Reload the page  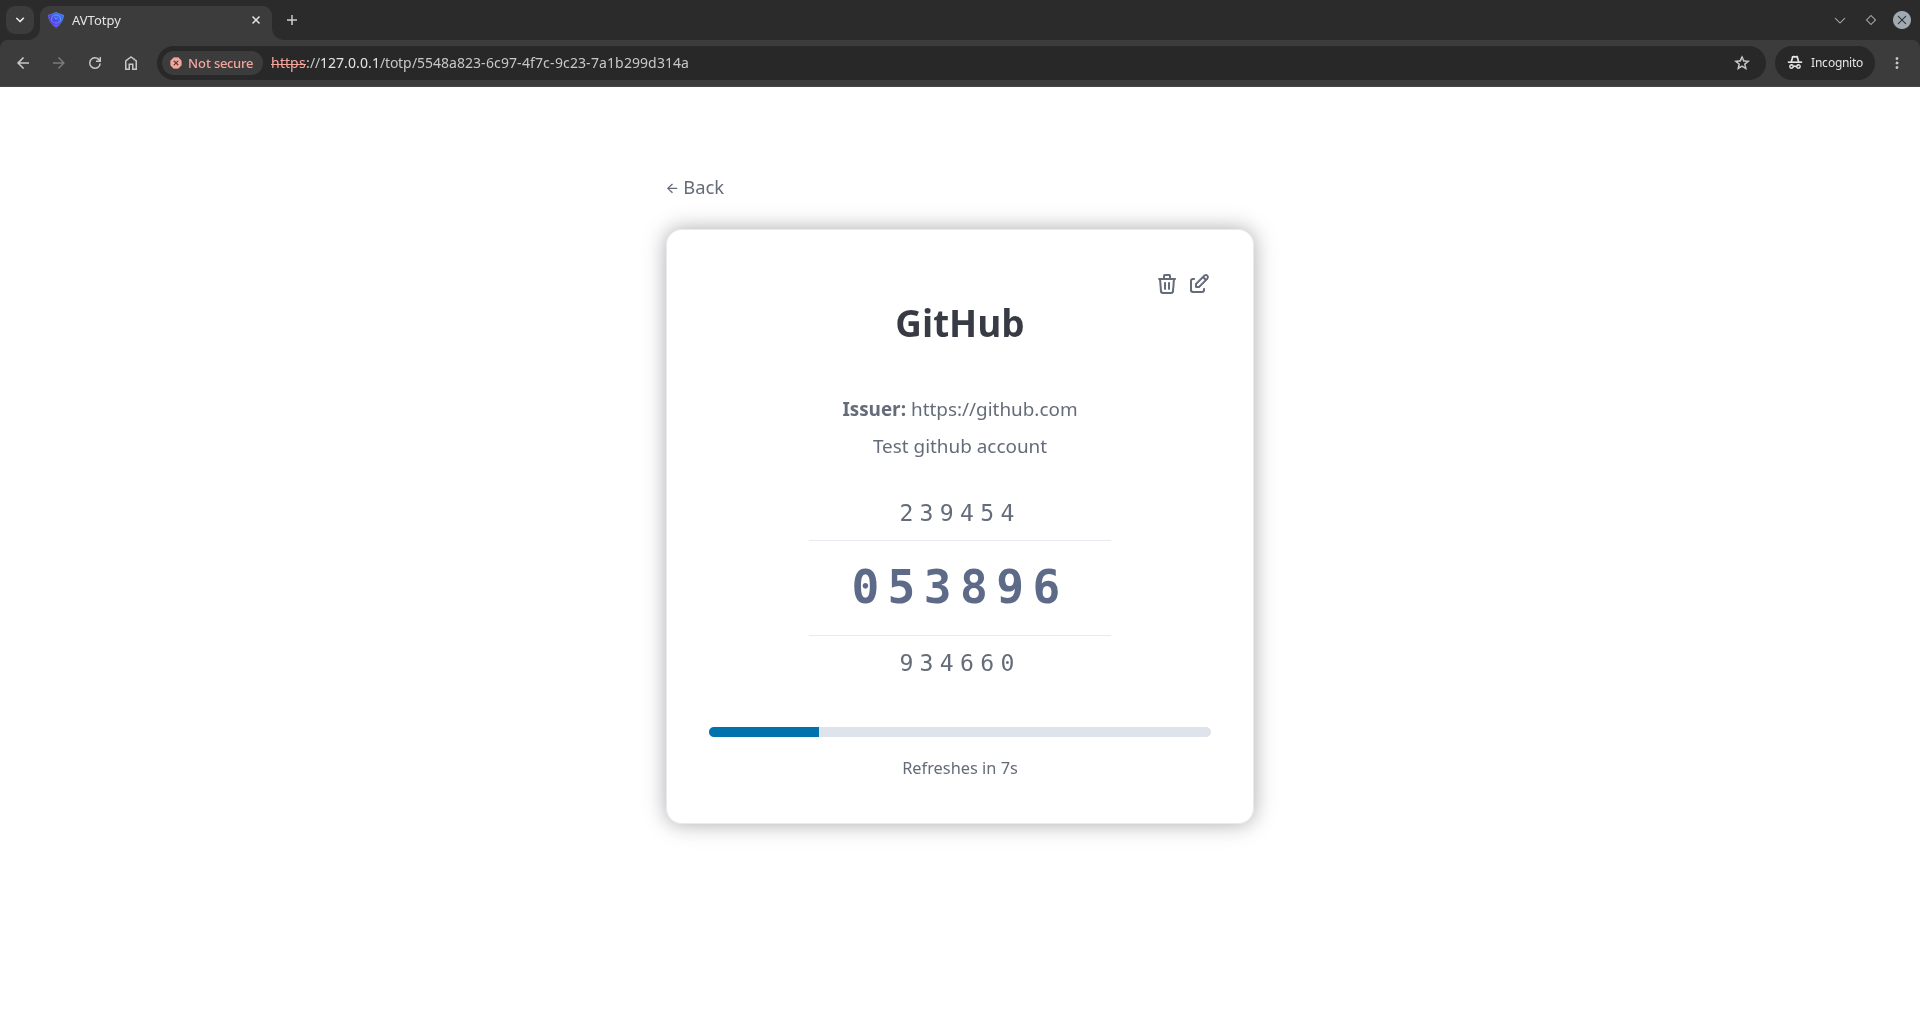point(95,63)
